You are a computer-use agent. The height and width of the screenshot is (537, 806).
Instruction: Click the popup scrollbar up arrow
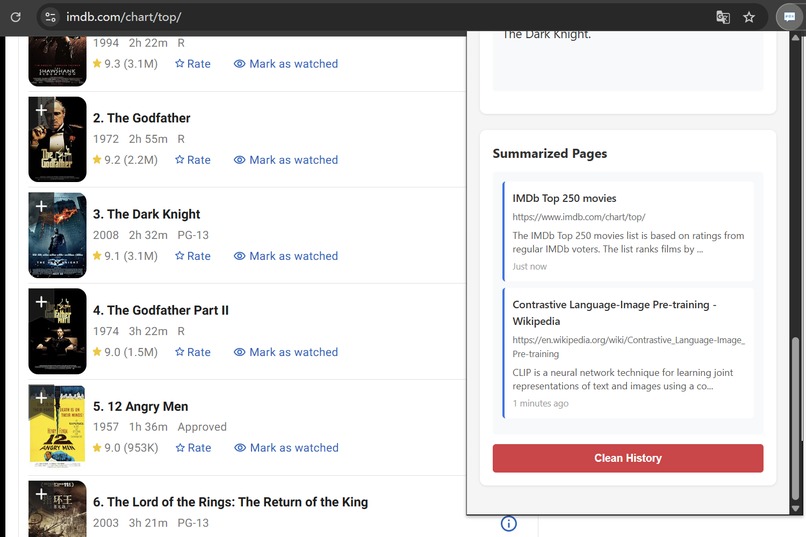[x=796, y=38]
